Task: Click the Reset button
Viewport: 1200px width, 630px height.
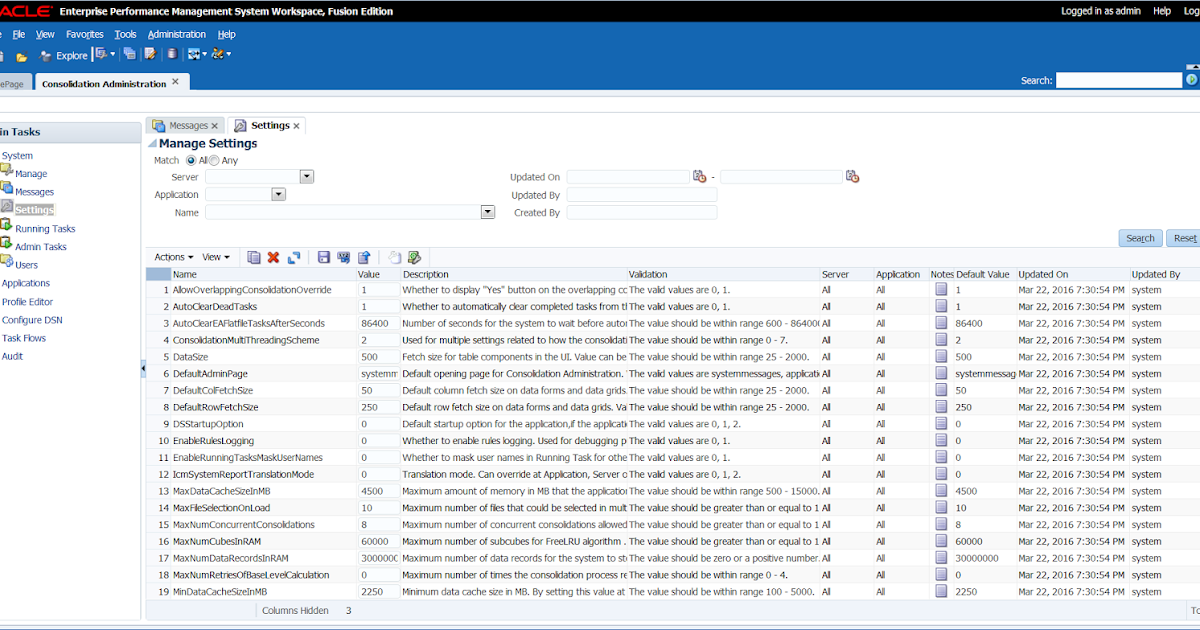Action: (1184, 238)
